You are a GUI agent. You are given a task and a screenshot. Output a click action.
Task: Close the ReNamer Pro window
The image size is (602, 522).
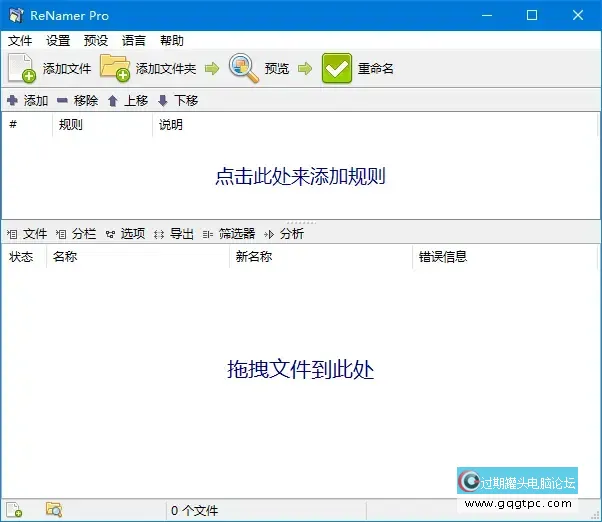click(578, 15)
